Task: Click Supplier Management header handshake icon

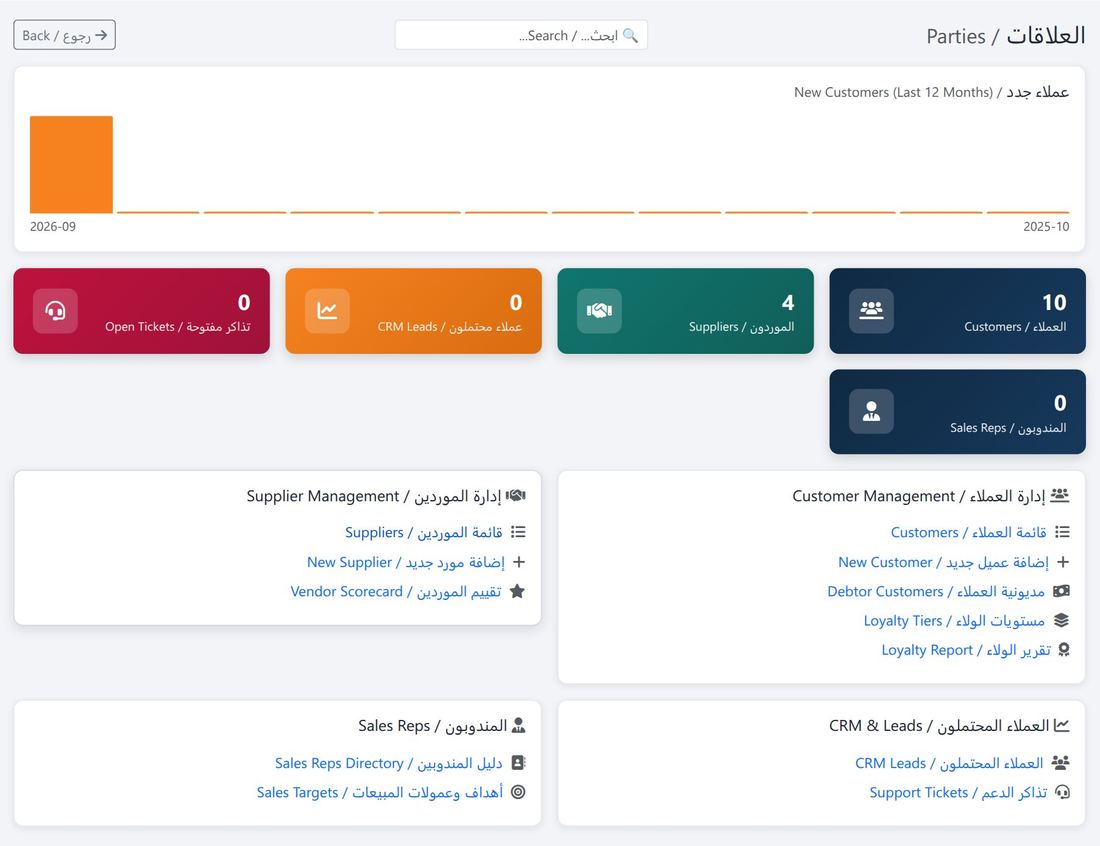Action: click(516, 495)
